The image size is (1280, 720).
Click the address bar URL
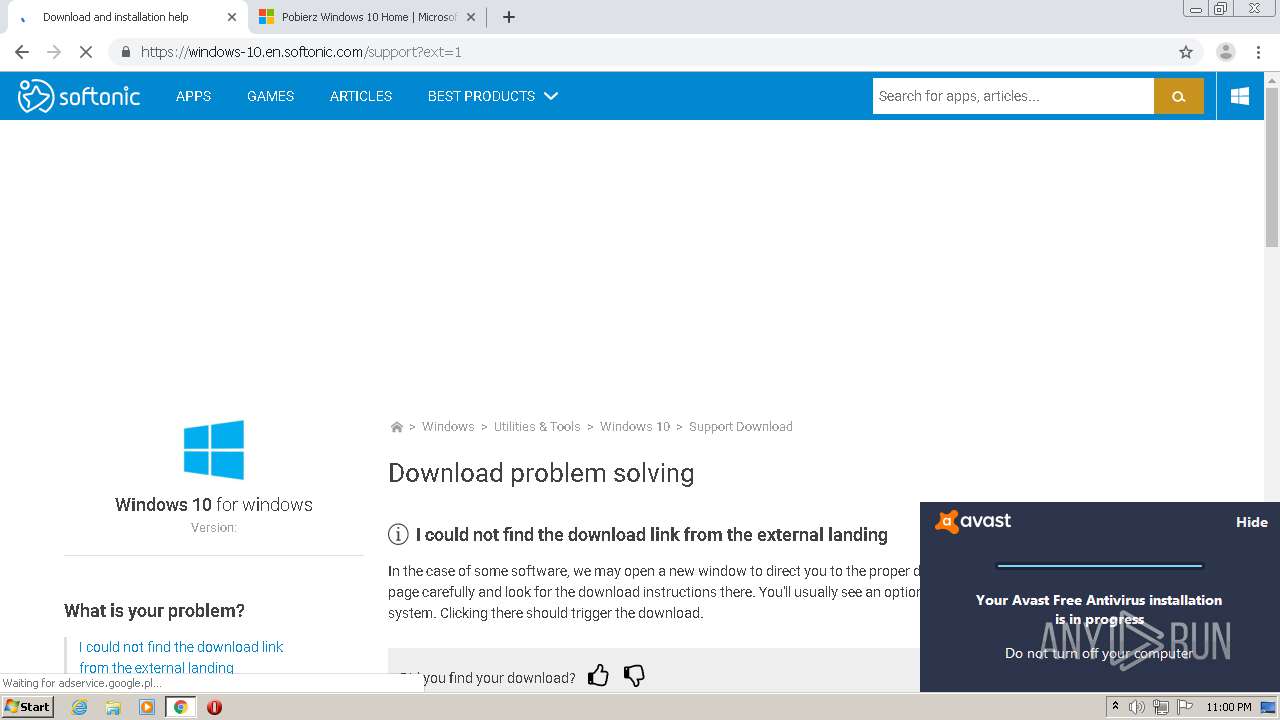click(x=301, y=52)
